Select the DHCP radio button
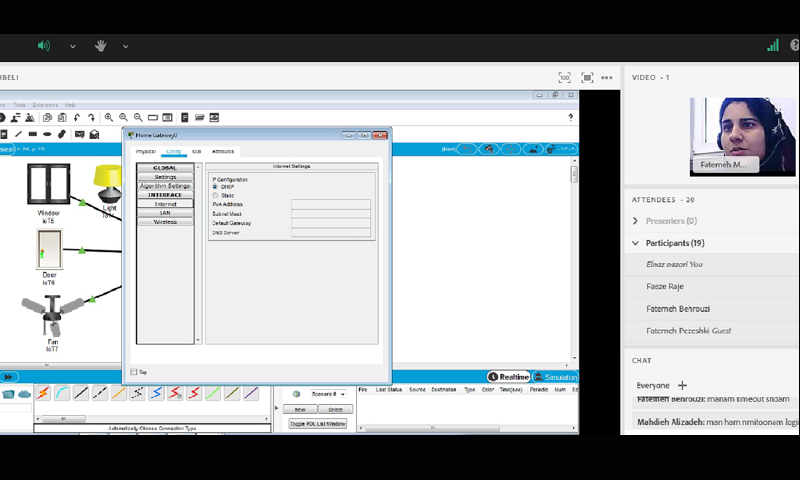The height and width of the screenshot is (480, 800). [x=215, y=187]
